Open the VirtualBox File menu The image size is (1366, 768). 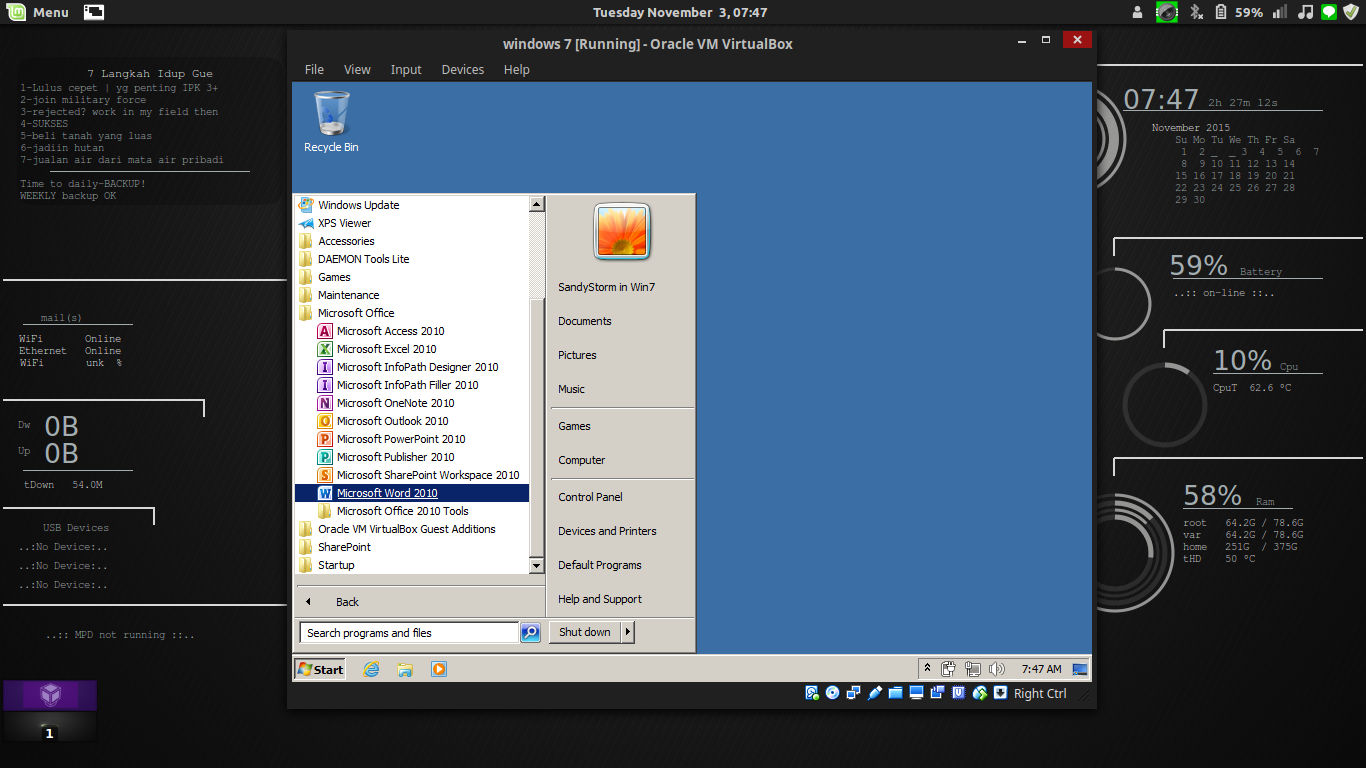(314, 70)
